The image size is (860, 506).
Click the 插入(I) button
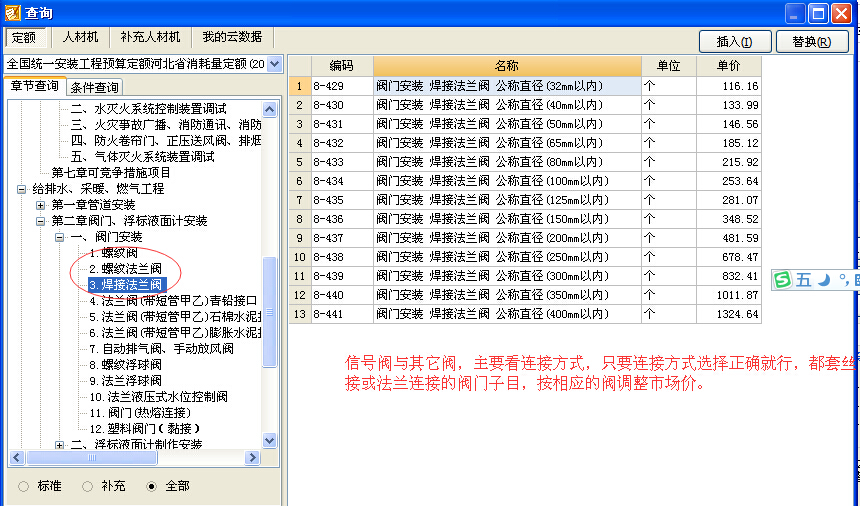pyautogui.click(x=735, y=42)
